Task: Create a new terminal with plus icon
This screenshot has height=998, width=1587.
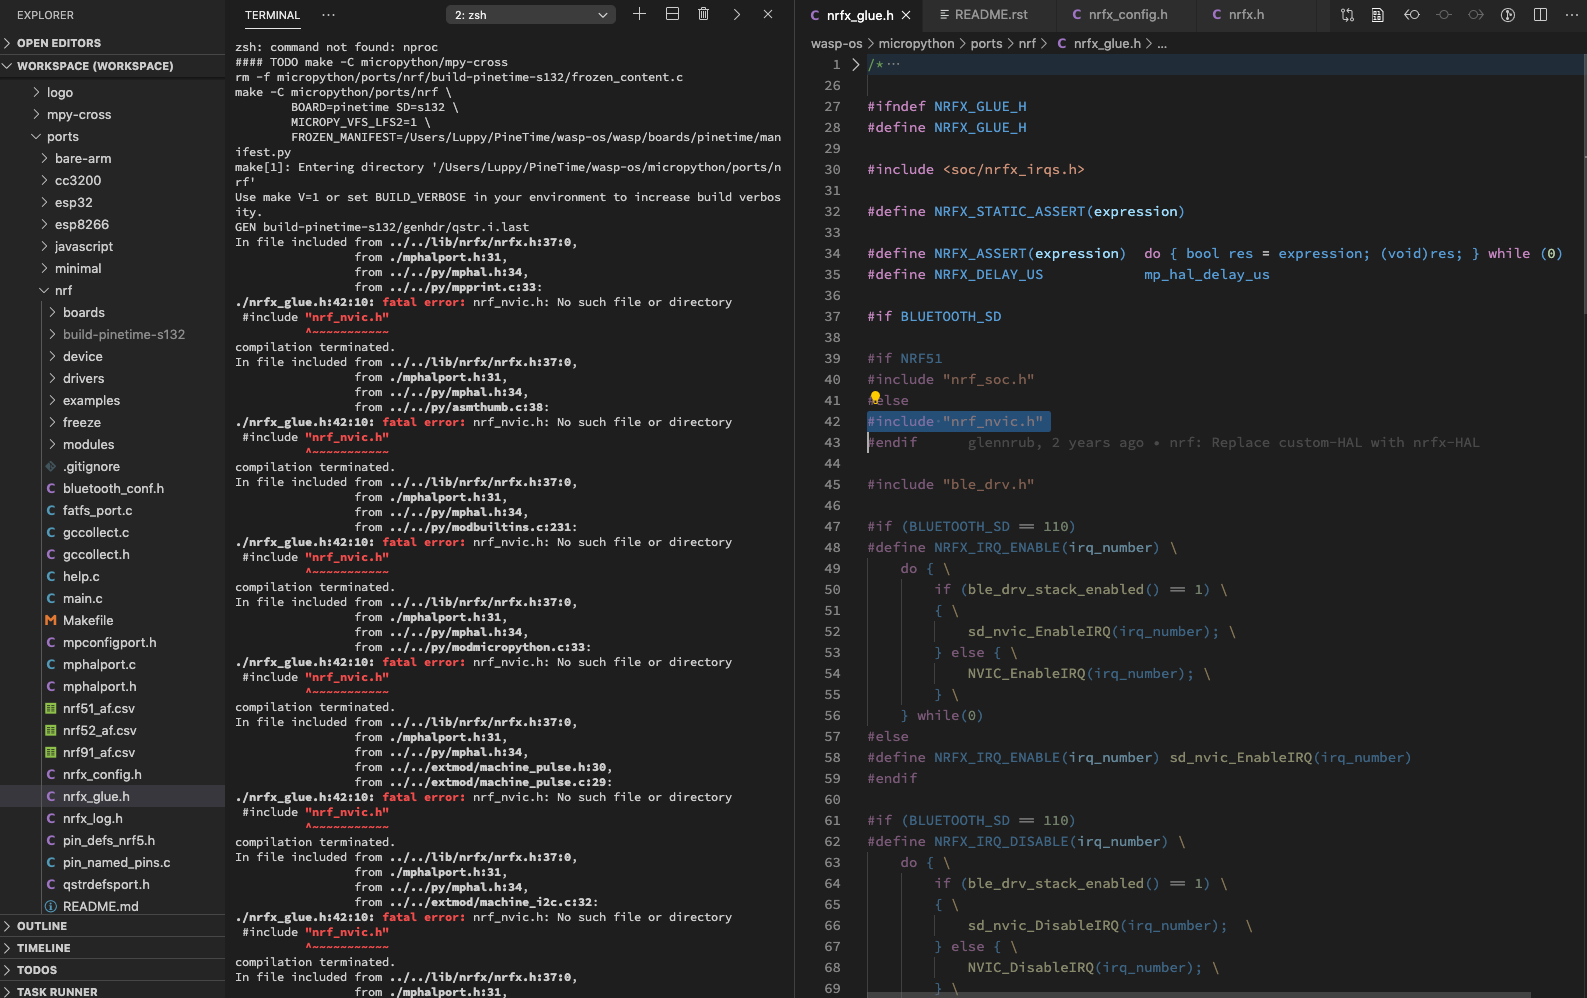Action: click(639, 14)
